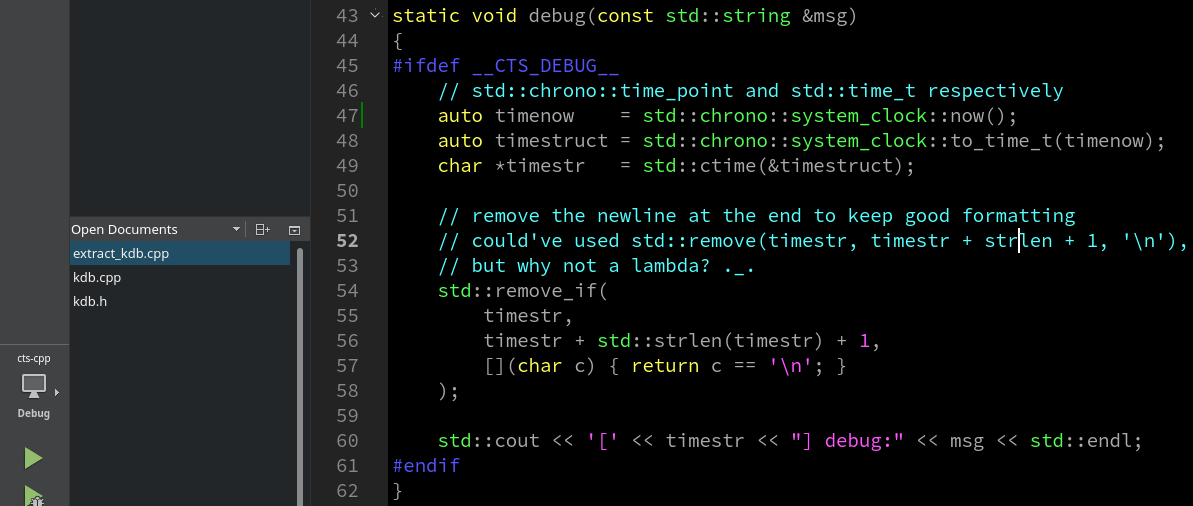
Task: Collapse the debug function fold arrow at line 43
Action: pyautogui.click(x=374, y=16)
